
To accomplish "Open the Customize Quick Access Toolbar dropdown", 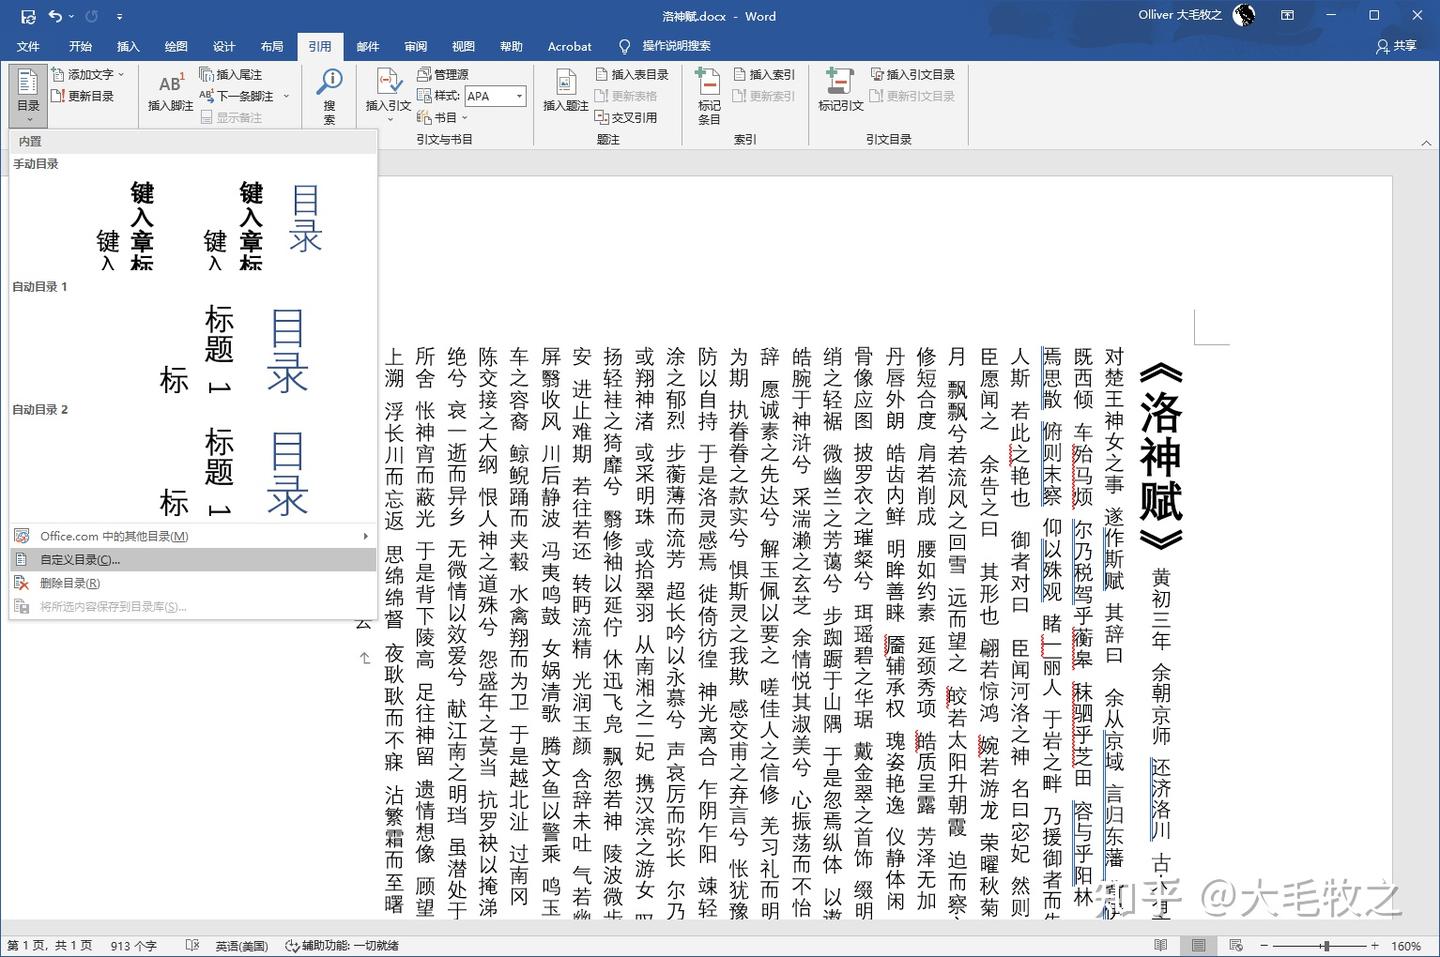I will point(119,16).
